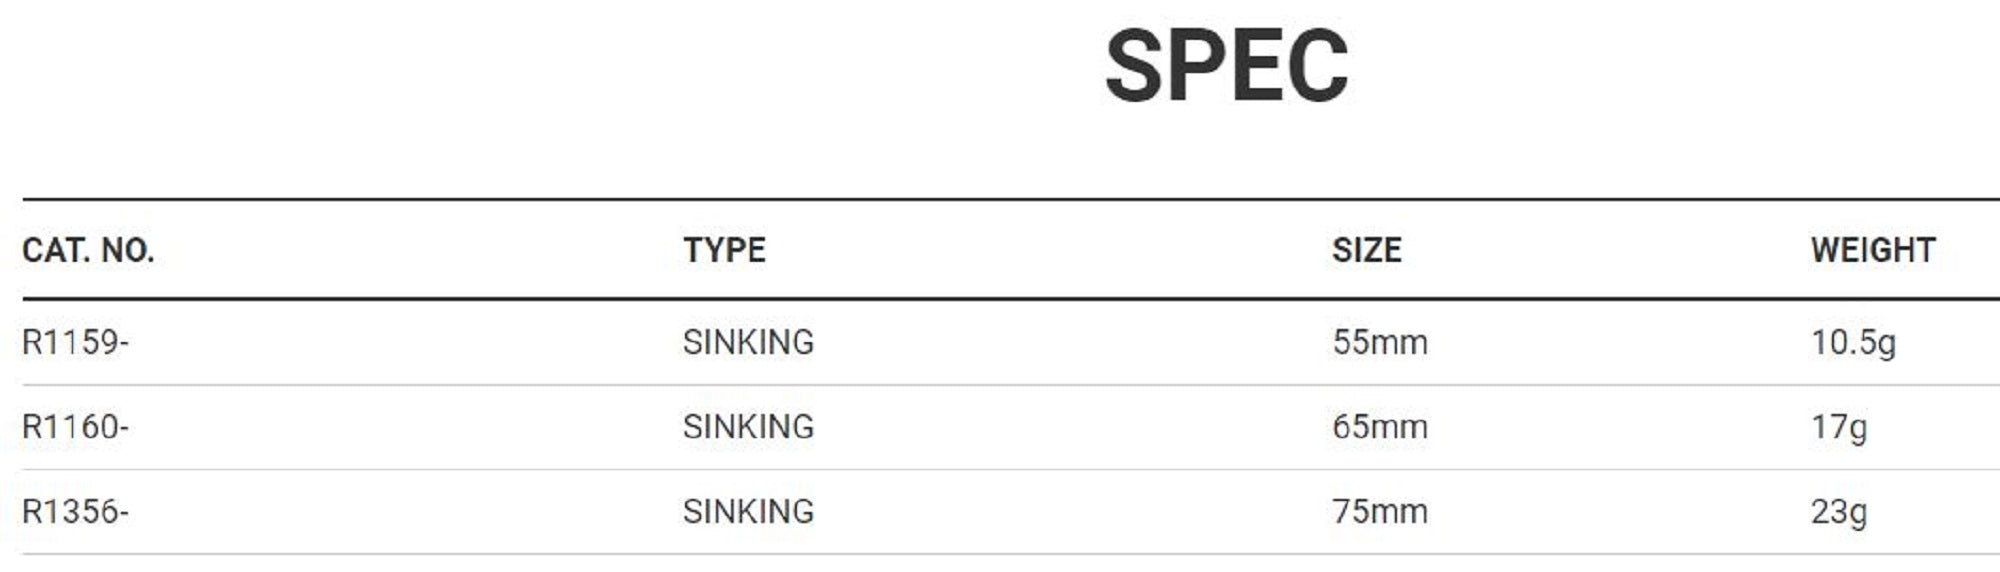This screenshot has width=2000, height=572.
Task: Click SINKING type in the R1160- row
Action: click(748, 427)
